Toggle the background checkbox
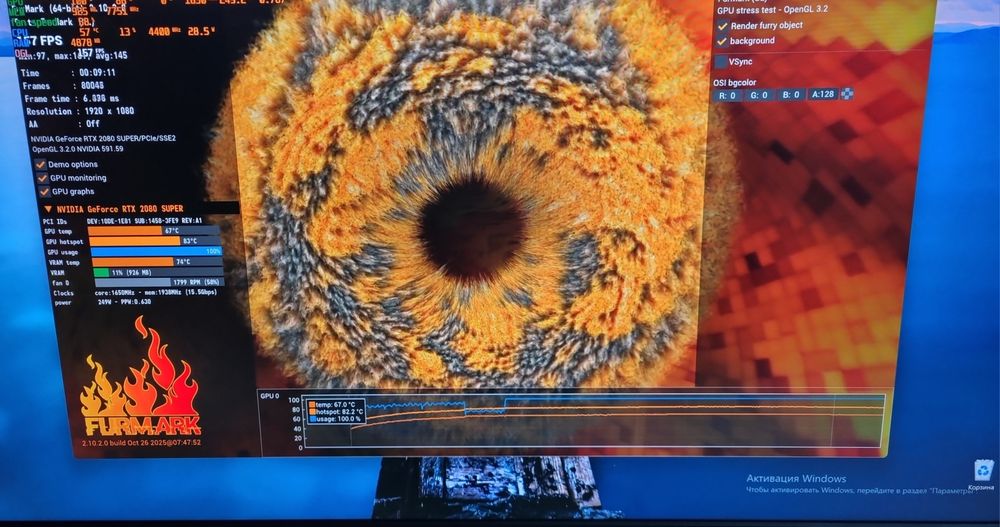This screenshot has width=1000, height=527. click(x=722, y=41)
